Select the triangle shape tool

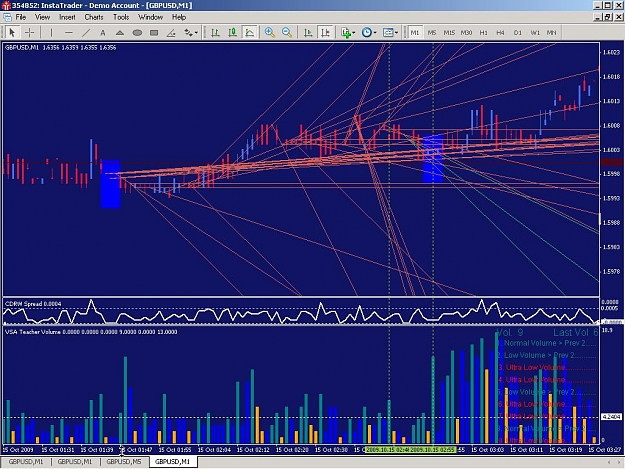click(x=120, y=33)
